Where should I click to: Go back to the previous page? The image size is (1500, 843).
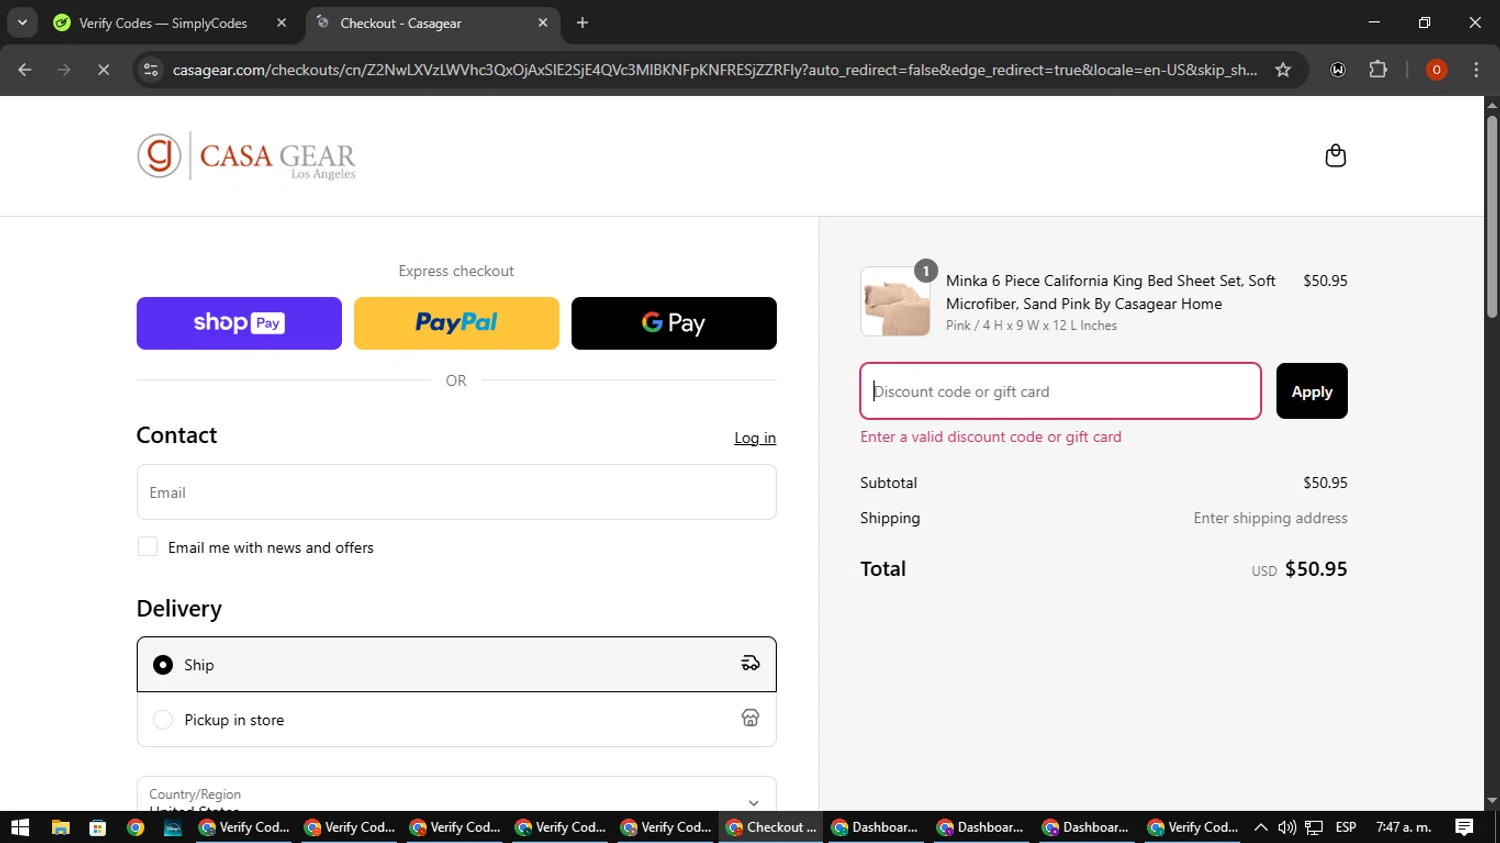25,70
